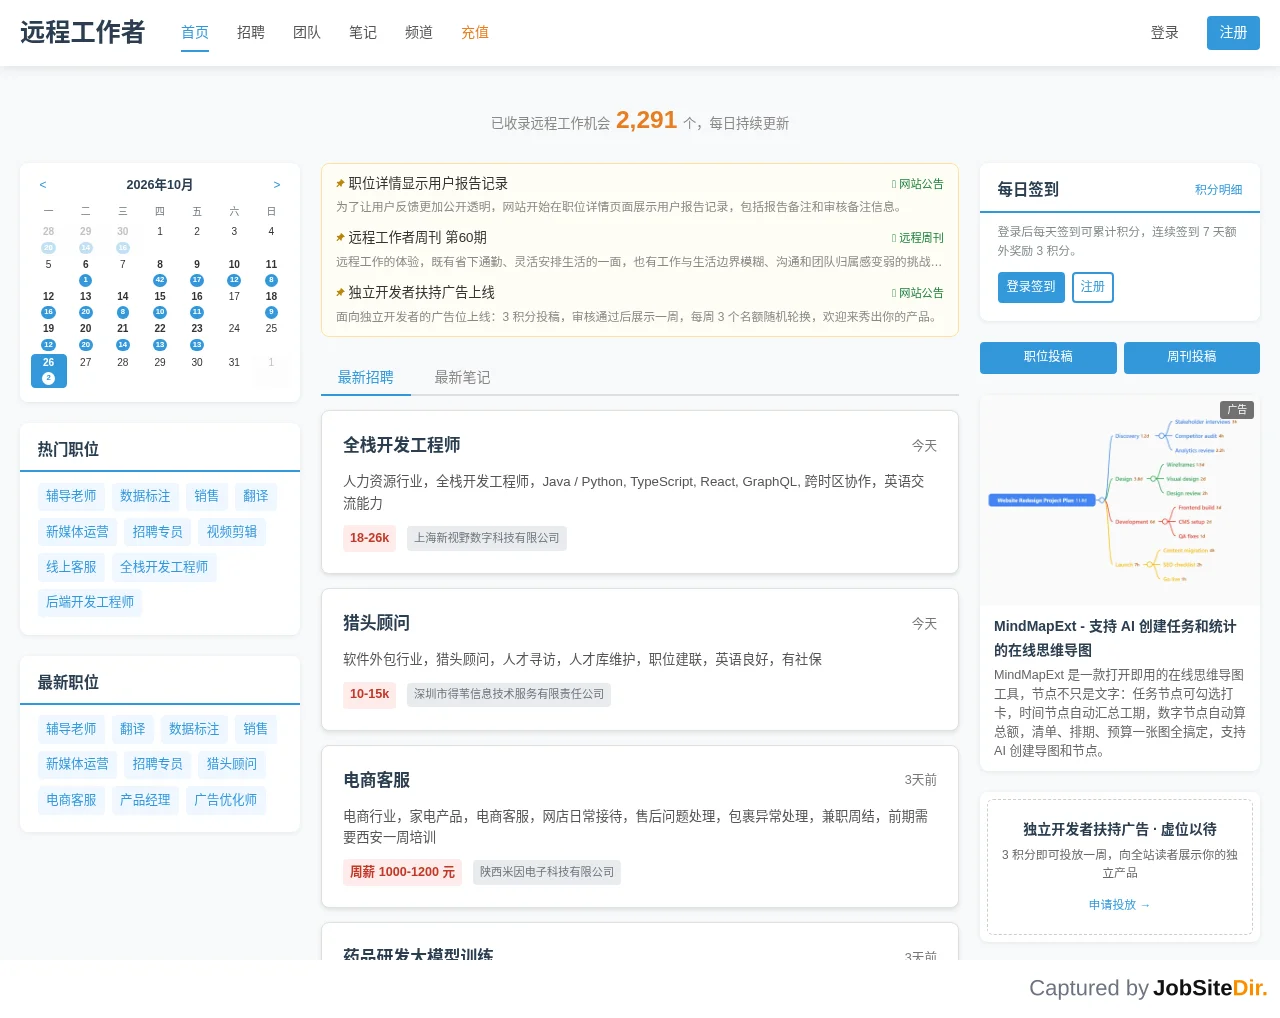Open the 充值 nav link

pos(475,33)
